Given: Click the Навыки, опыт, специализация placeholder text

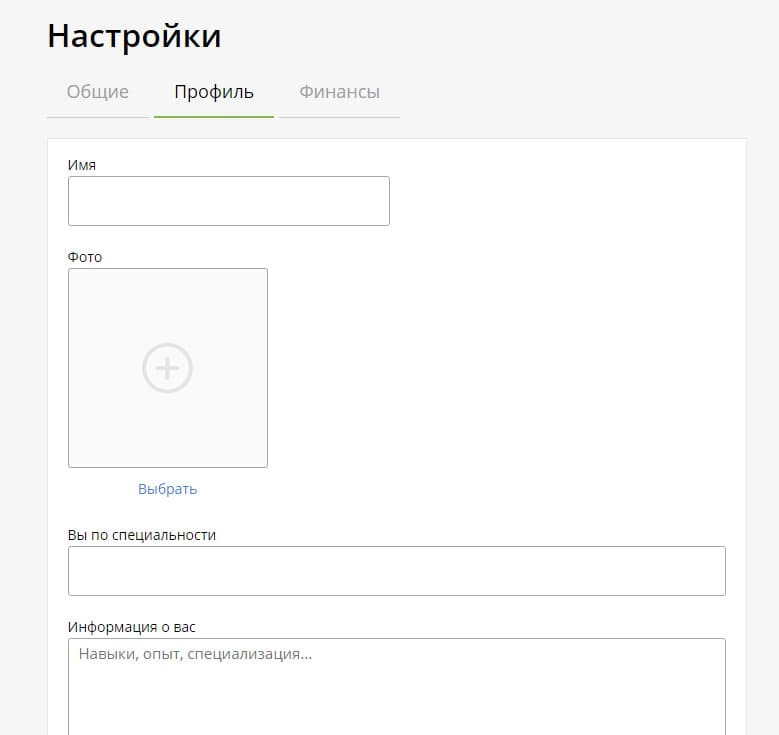Looking at the screenshot, I should tap(195, 655).
